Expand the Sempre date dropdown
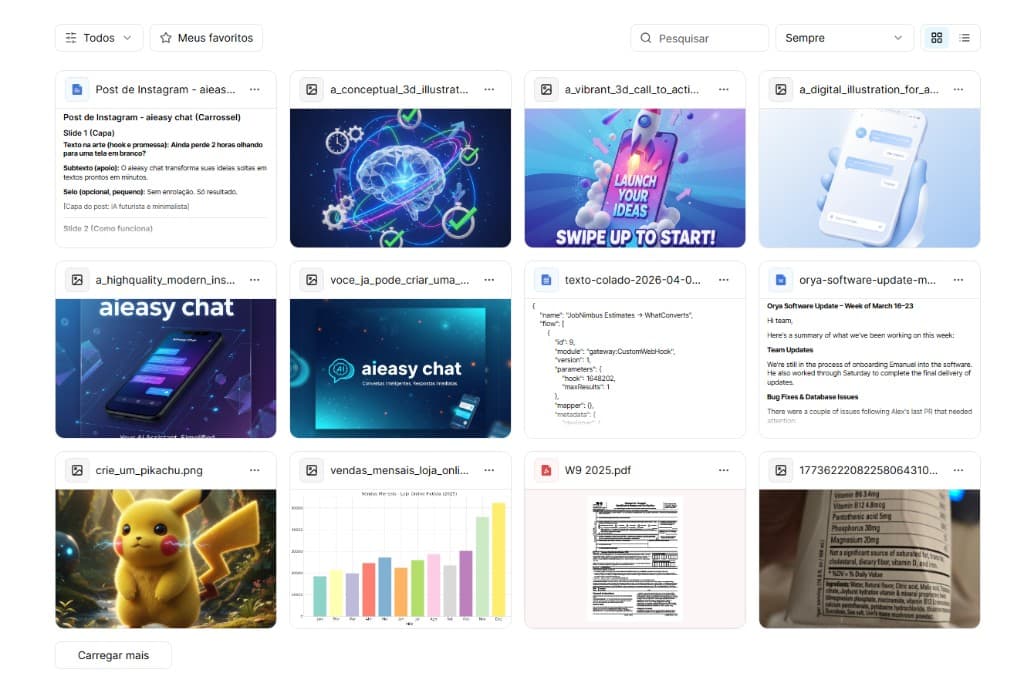Viewport: 1024px width, 700px height. tap(844, 38)
